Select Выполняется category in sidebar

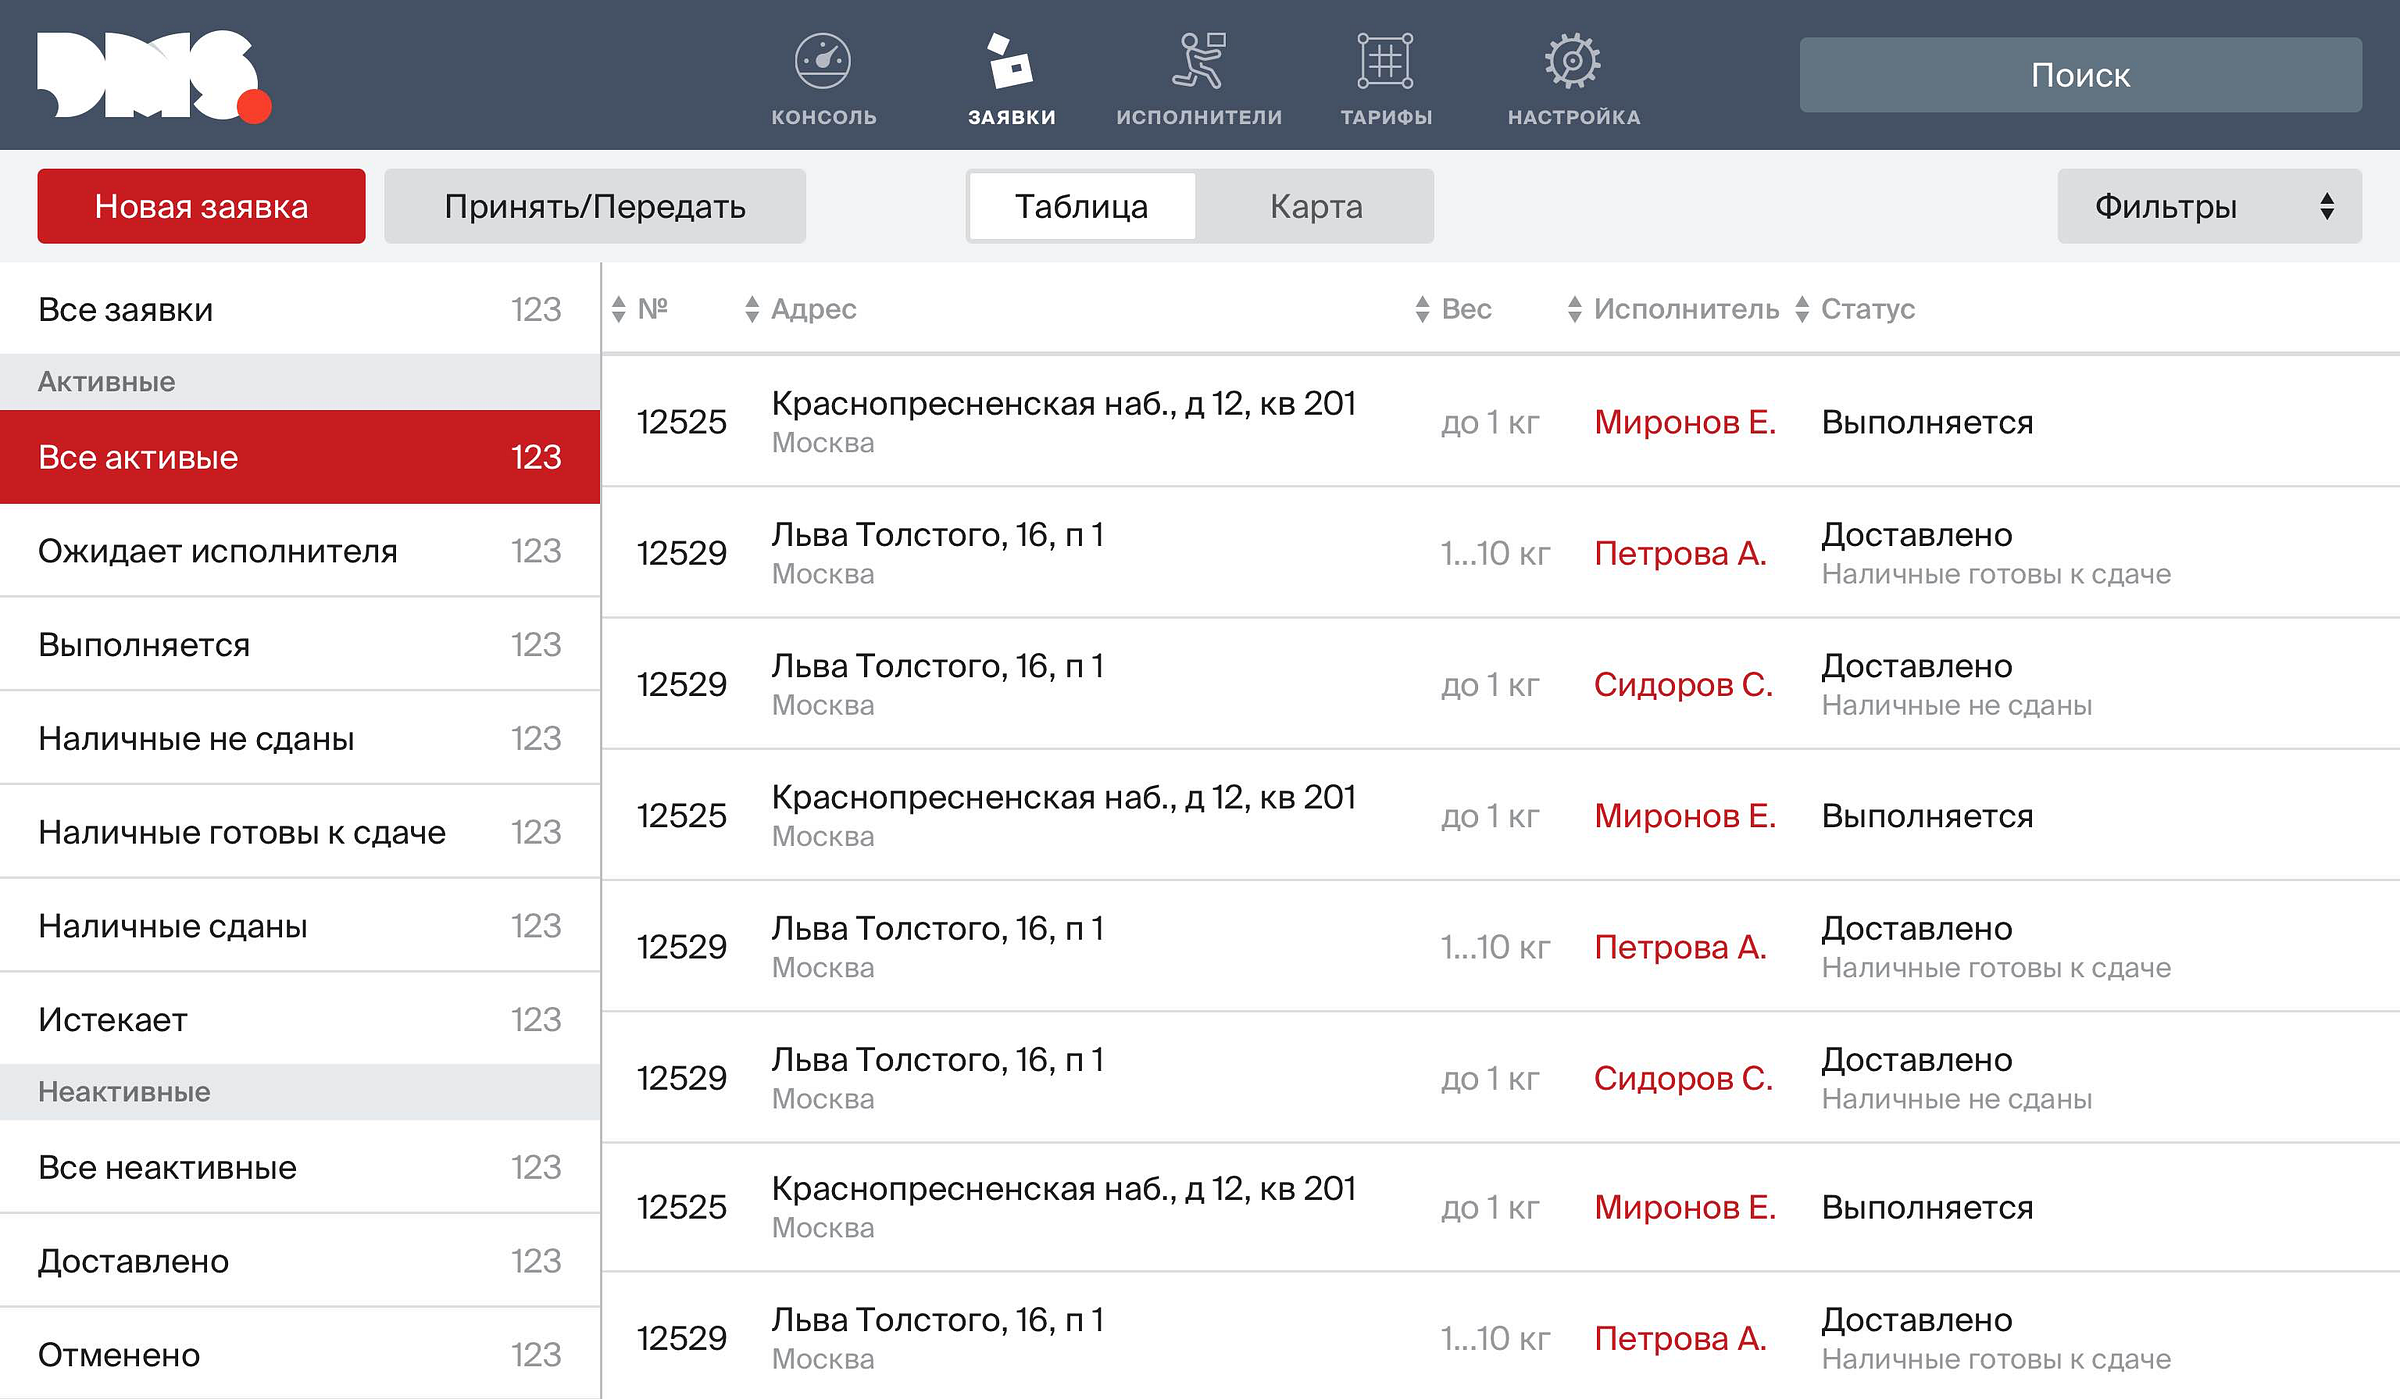[x=300, y=645]
